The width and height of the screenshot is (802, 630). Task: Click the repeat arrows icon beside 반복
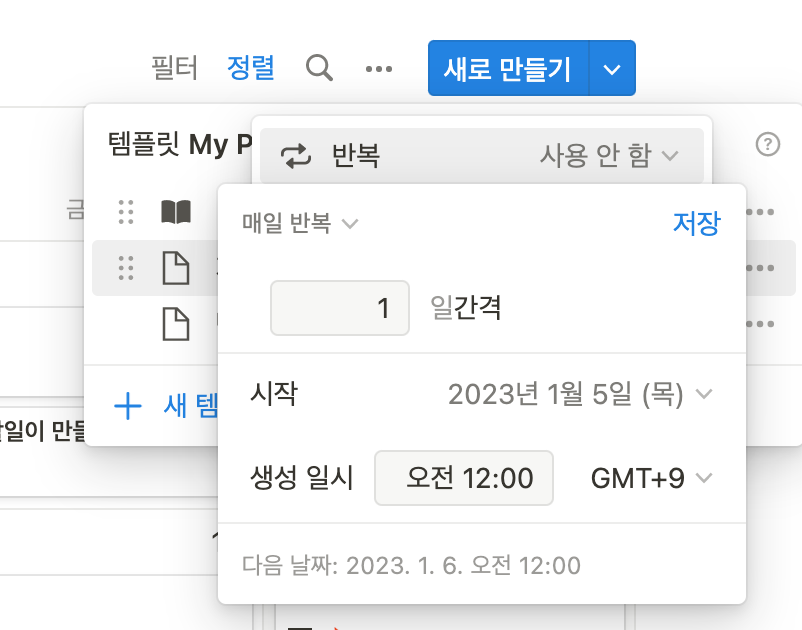click(x=296, y=156)
